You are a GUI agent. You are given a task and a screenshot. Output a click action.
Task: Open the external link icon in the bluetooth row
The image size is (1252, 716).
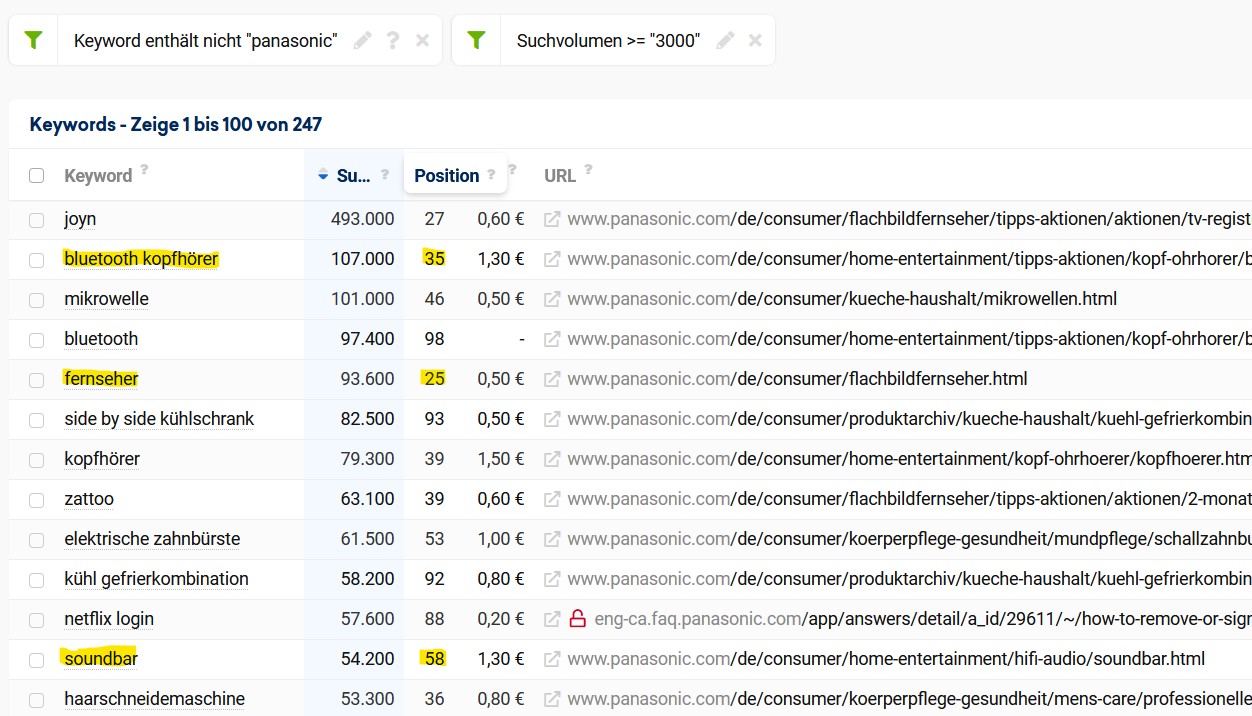tap(552, 339)
